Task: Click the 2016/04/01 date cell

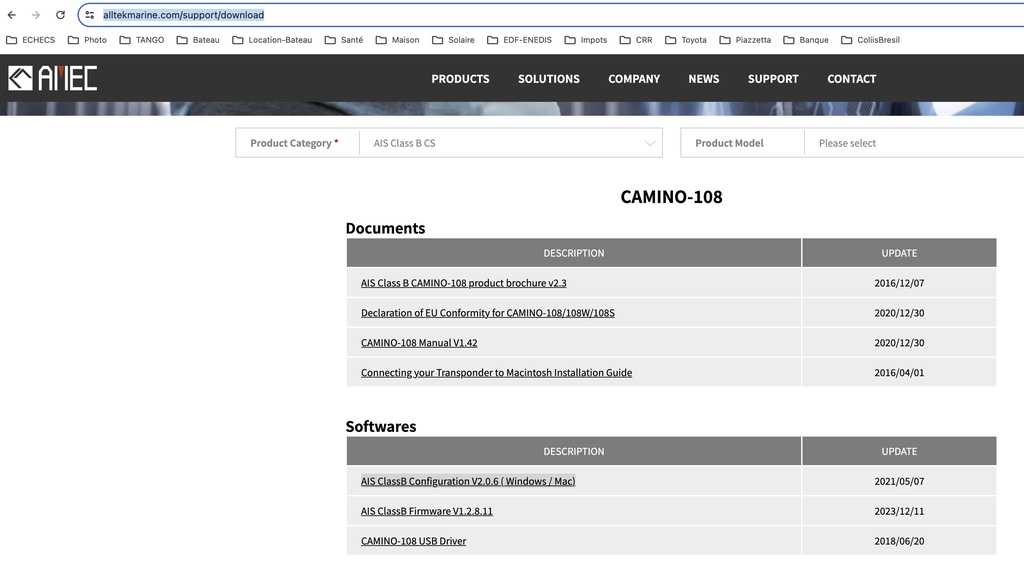Action: click(x=899, y=373)
